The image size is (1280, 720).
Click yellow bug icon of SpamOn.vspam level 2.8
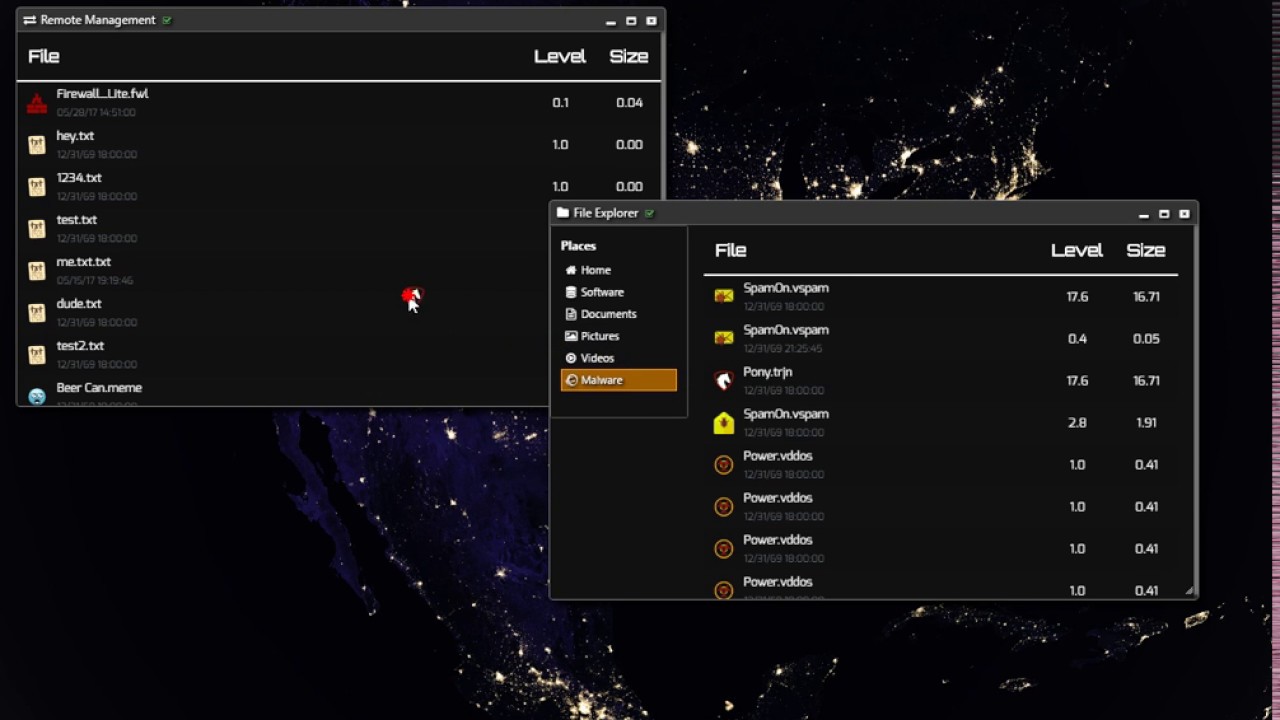pyautogui.click(x=724, y=423)
